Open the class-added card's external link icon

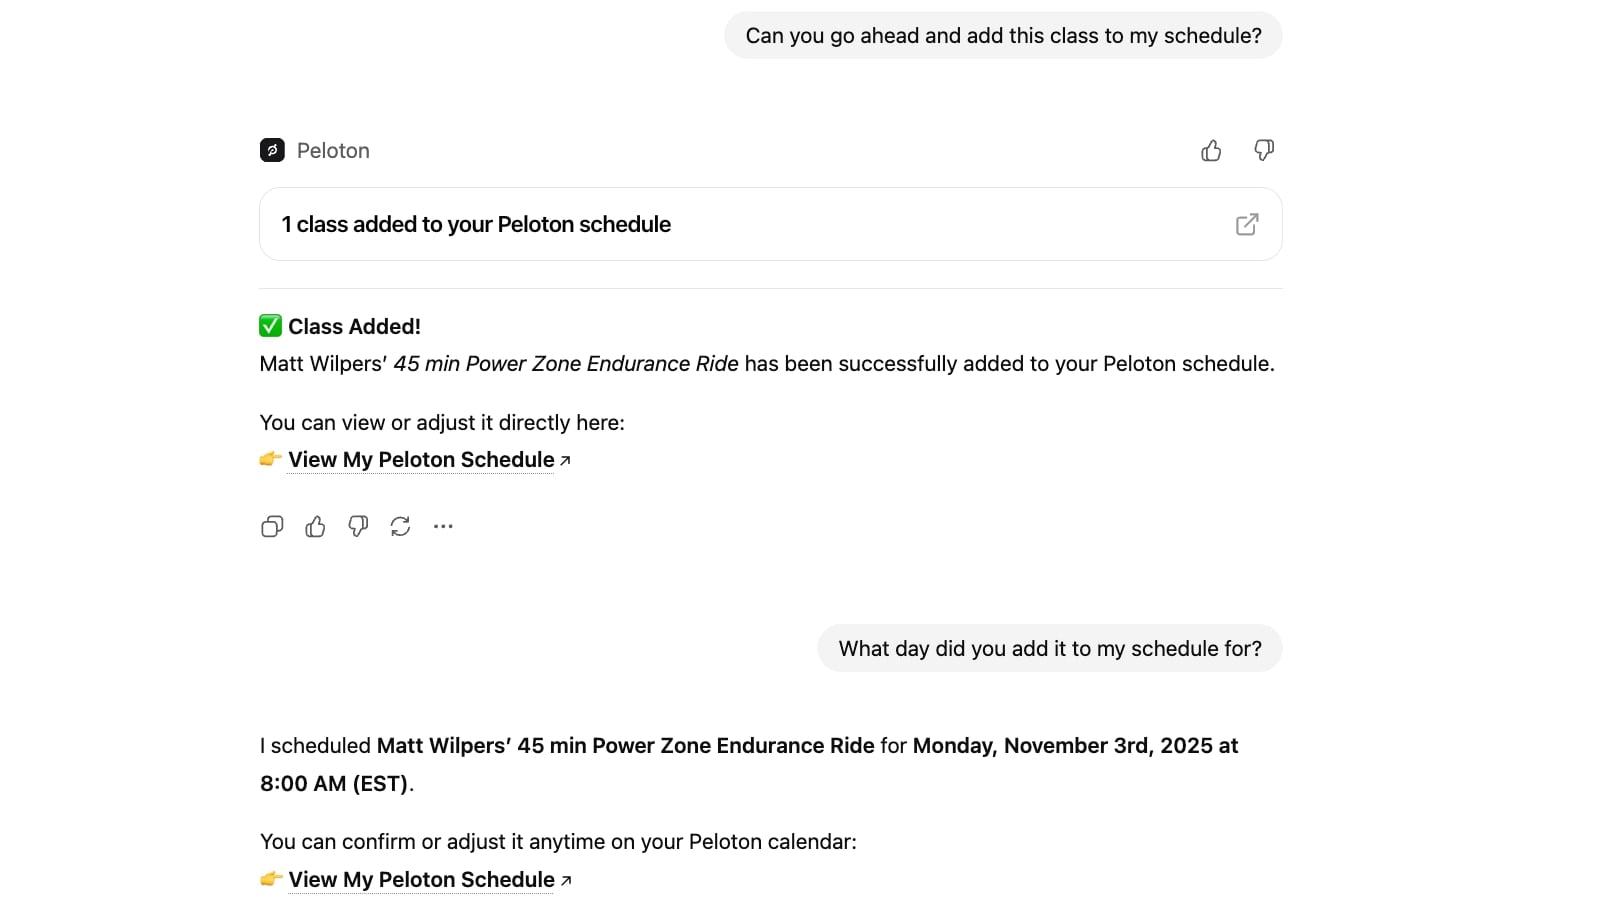tap(1247, 224)
